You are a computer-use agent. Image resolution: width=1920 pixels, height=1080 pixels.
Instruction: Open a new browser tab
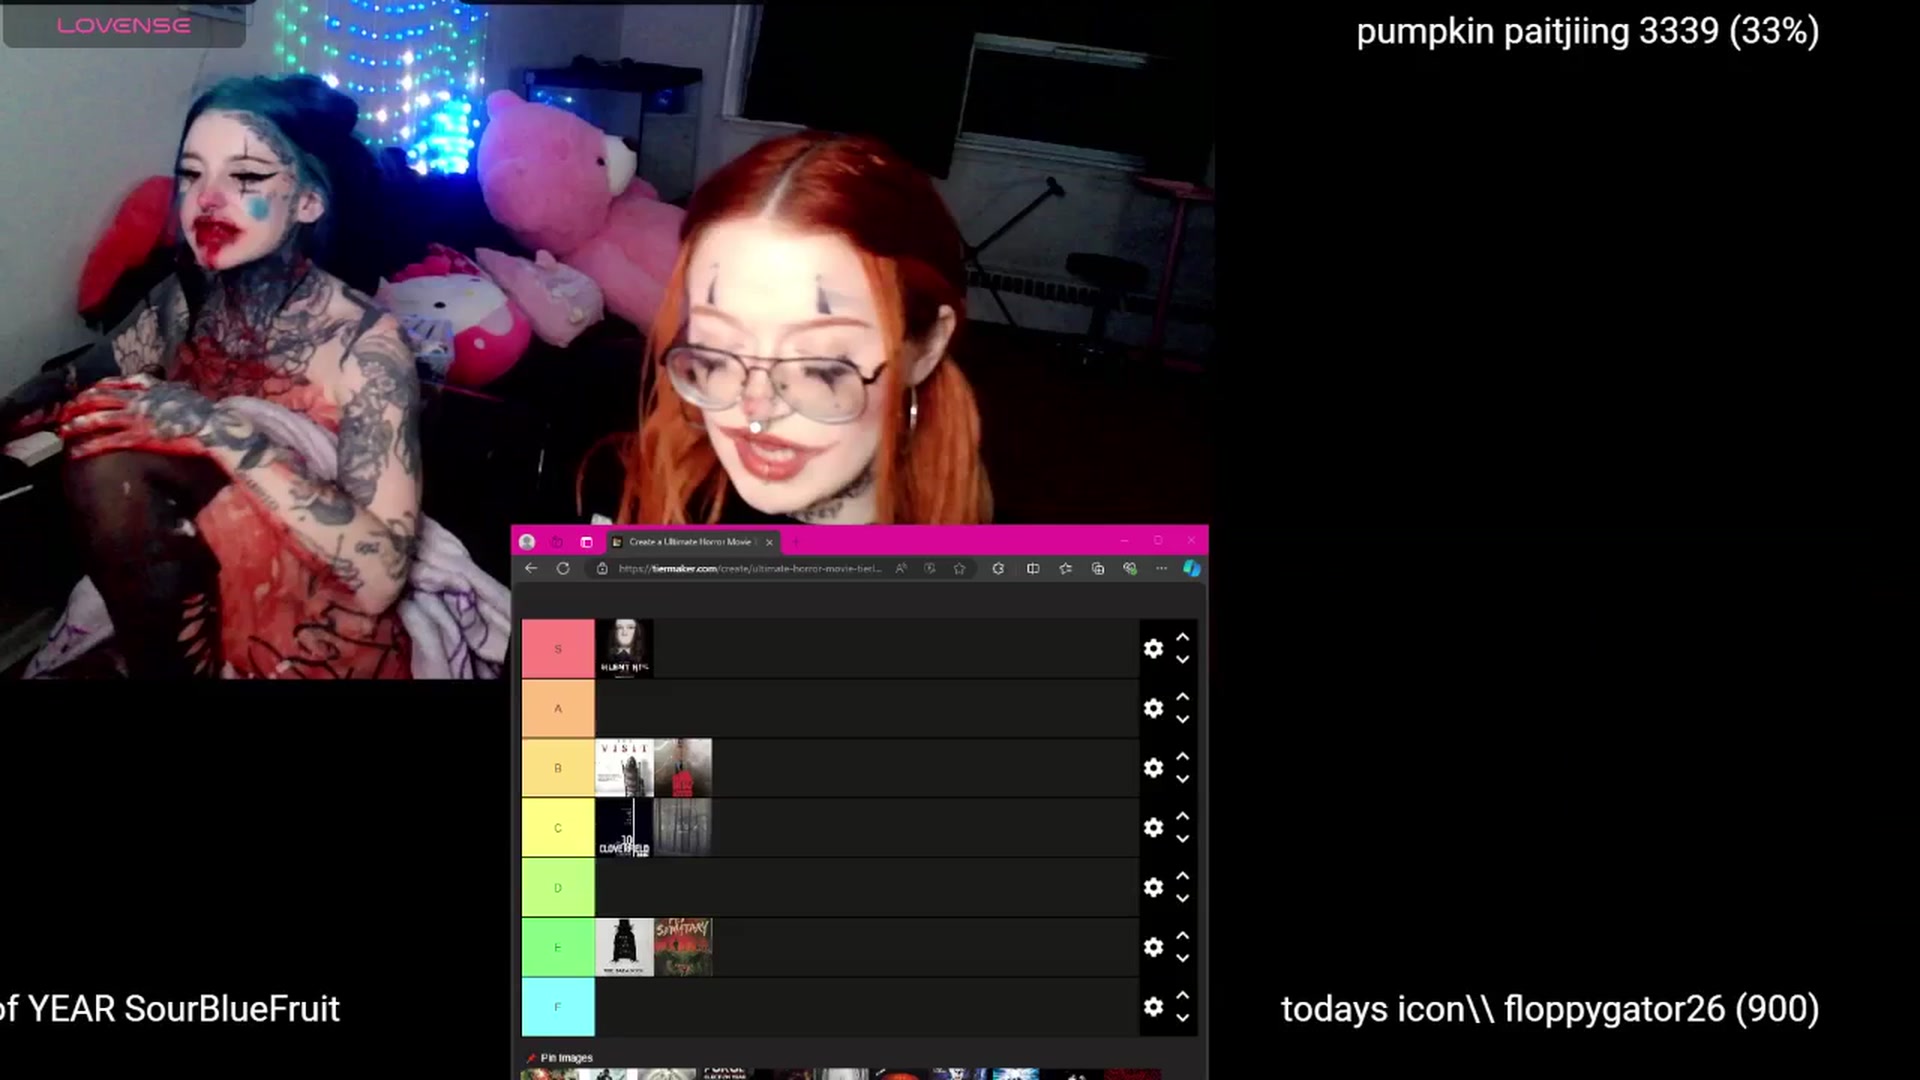pyautogui.click(x=796, y=542)
